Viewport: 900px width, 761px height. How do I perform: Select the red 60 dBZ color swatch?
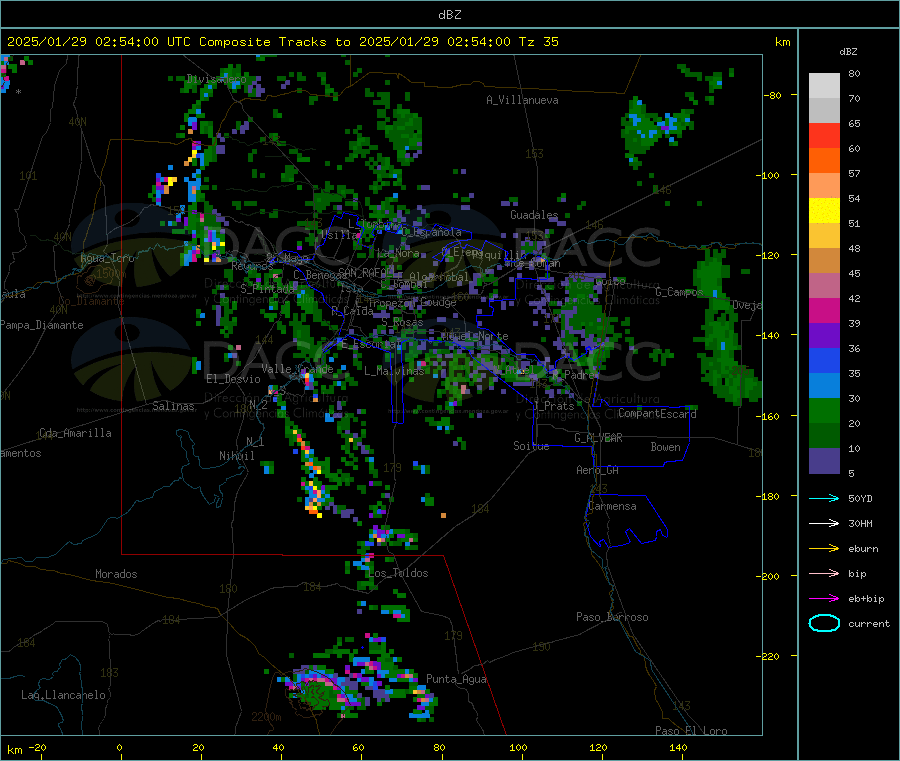824,135
